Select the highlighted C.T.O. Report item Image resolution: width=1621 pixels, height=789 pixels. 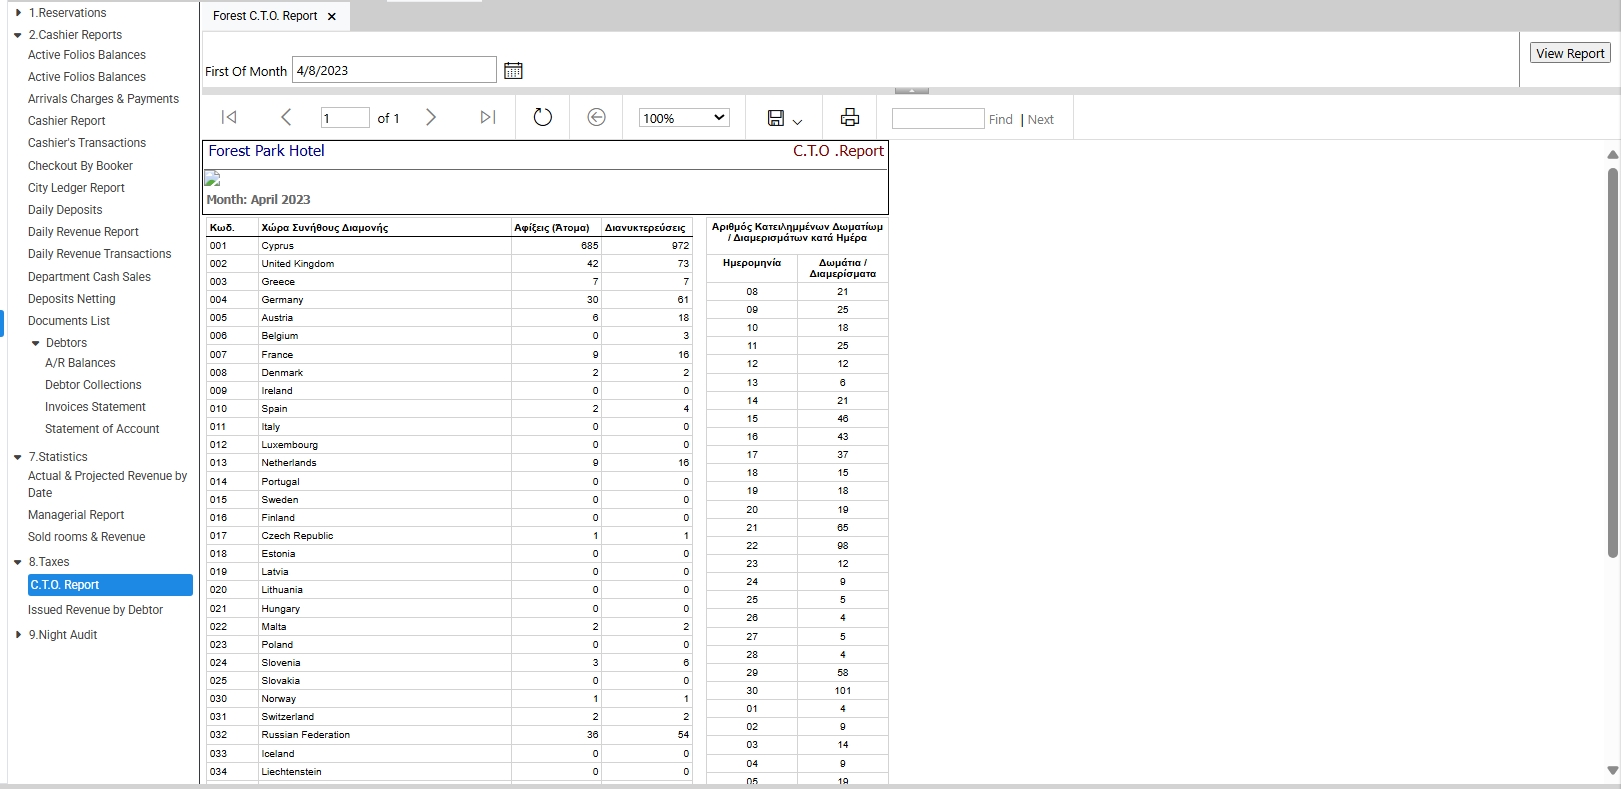click(x=110, y=585)
